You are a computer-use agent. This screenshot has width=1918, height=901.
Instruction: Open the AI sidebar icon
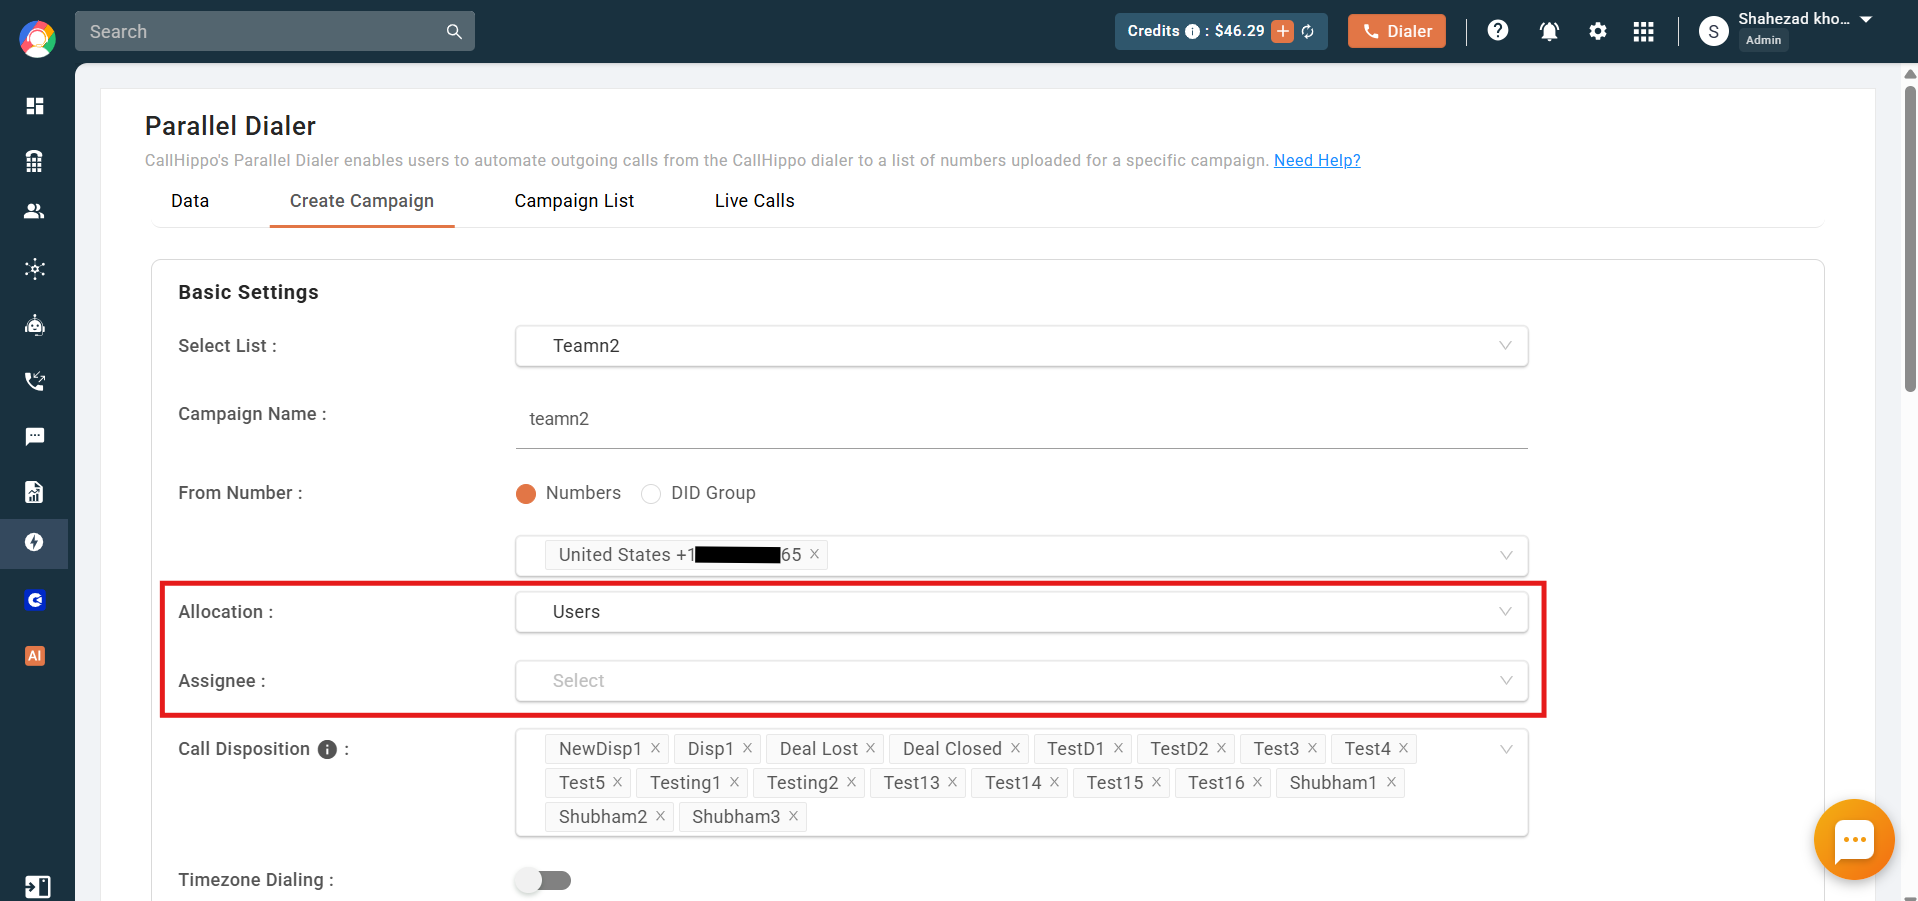coord(35,656)
